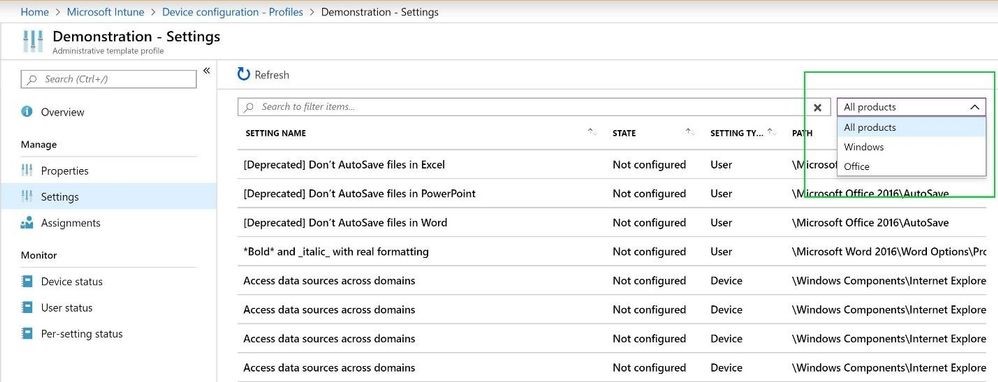
Task: Sort by Setting Type arrow icon
Action: pos(771,132)
